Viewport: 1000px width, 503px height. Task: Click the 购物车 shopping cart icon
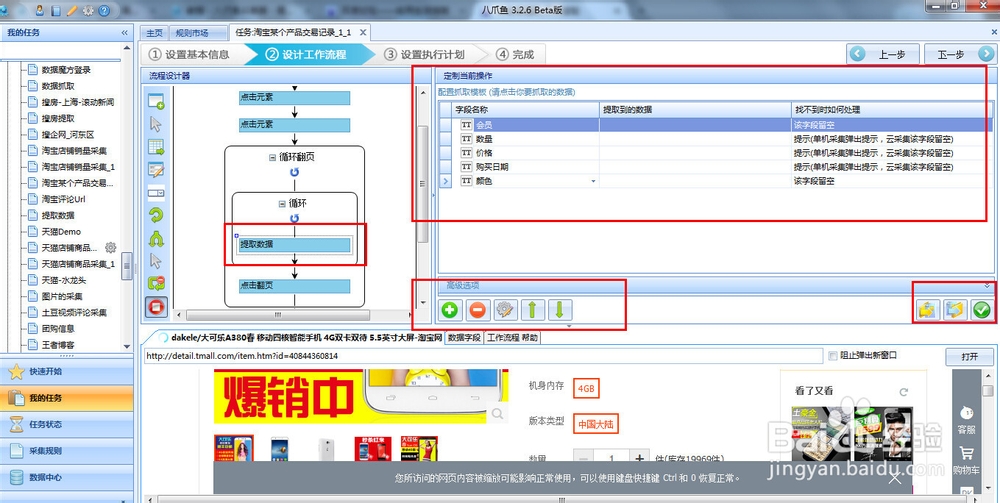click(966, 454)
